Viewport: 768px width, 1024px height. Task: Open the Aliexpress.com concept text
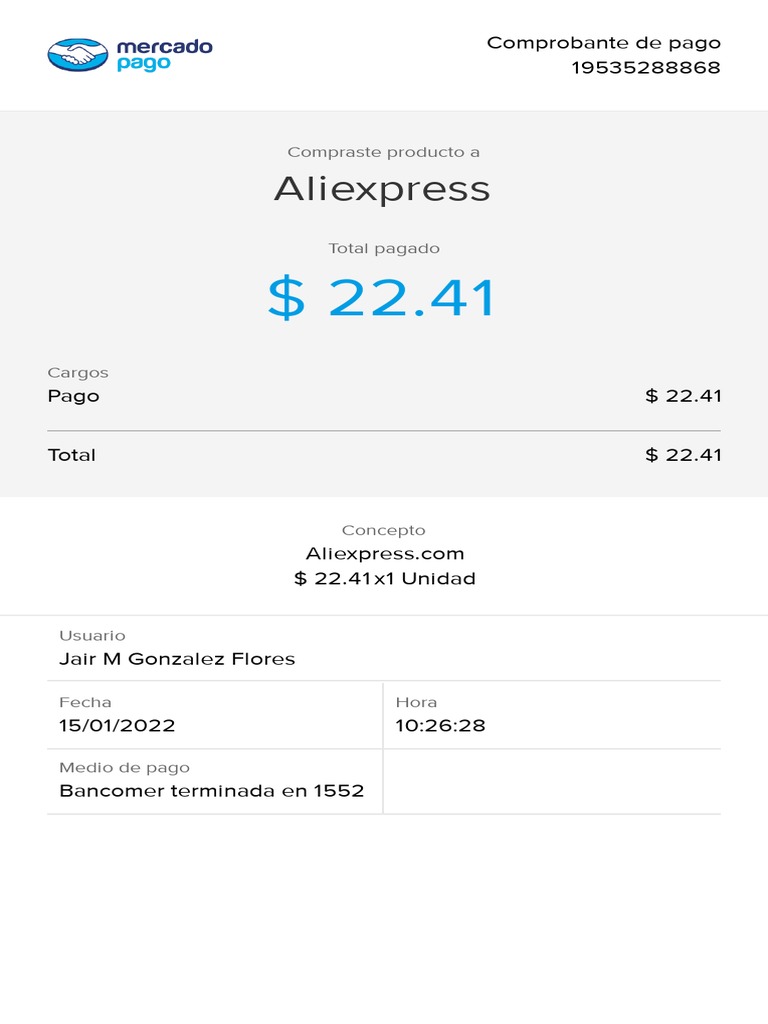coord(384,554)
